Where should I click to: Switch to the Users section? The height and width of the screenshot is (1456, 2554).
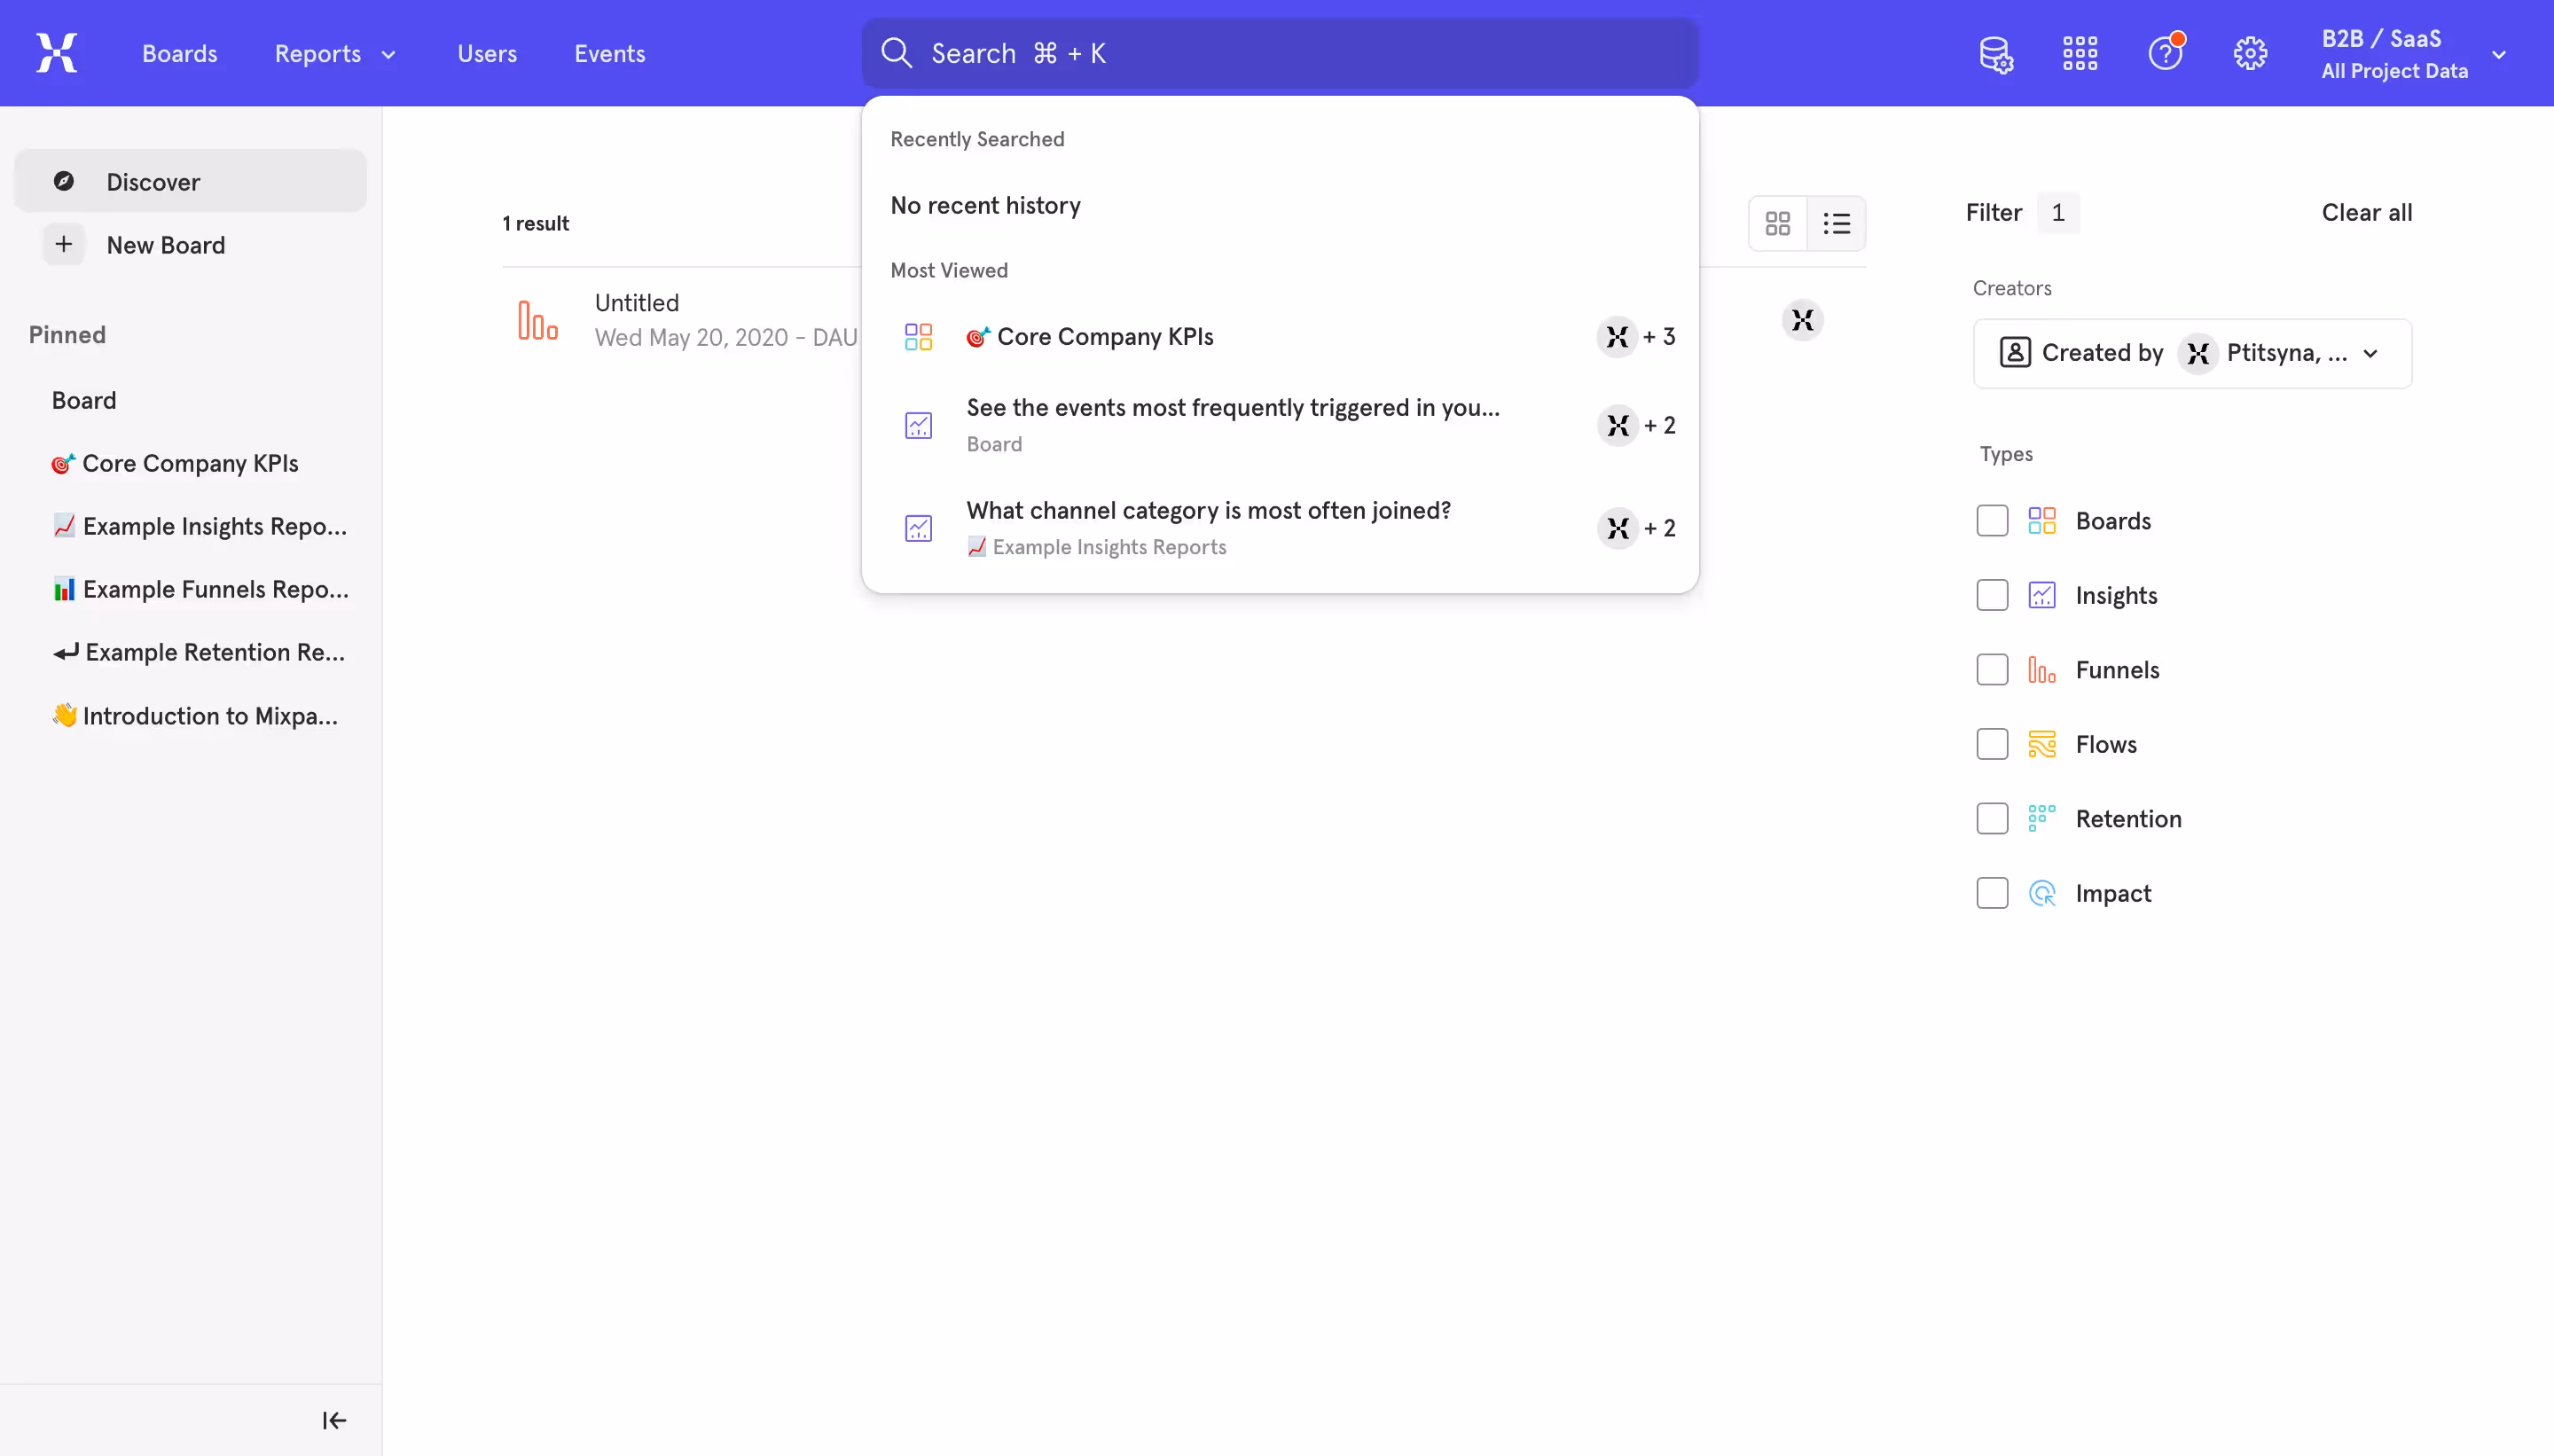pyautogui.click(x=487, y=53)
